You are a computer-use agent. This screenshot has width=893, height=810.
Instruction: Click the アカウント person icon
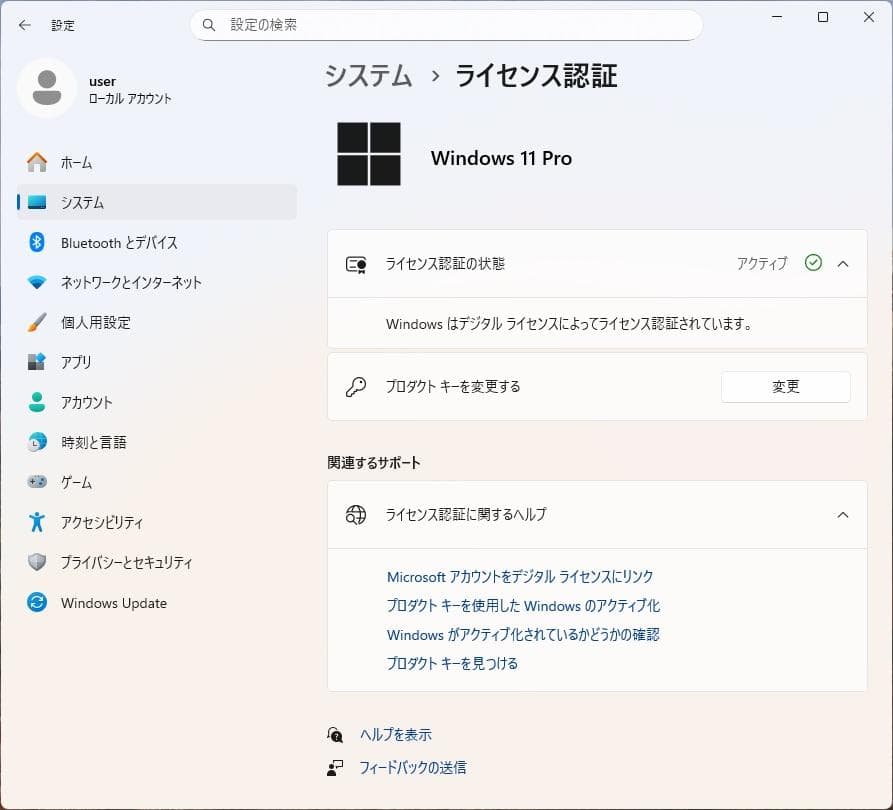point(37,402)
